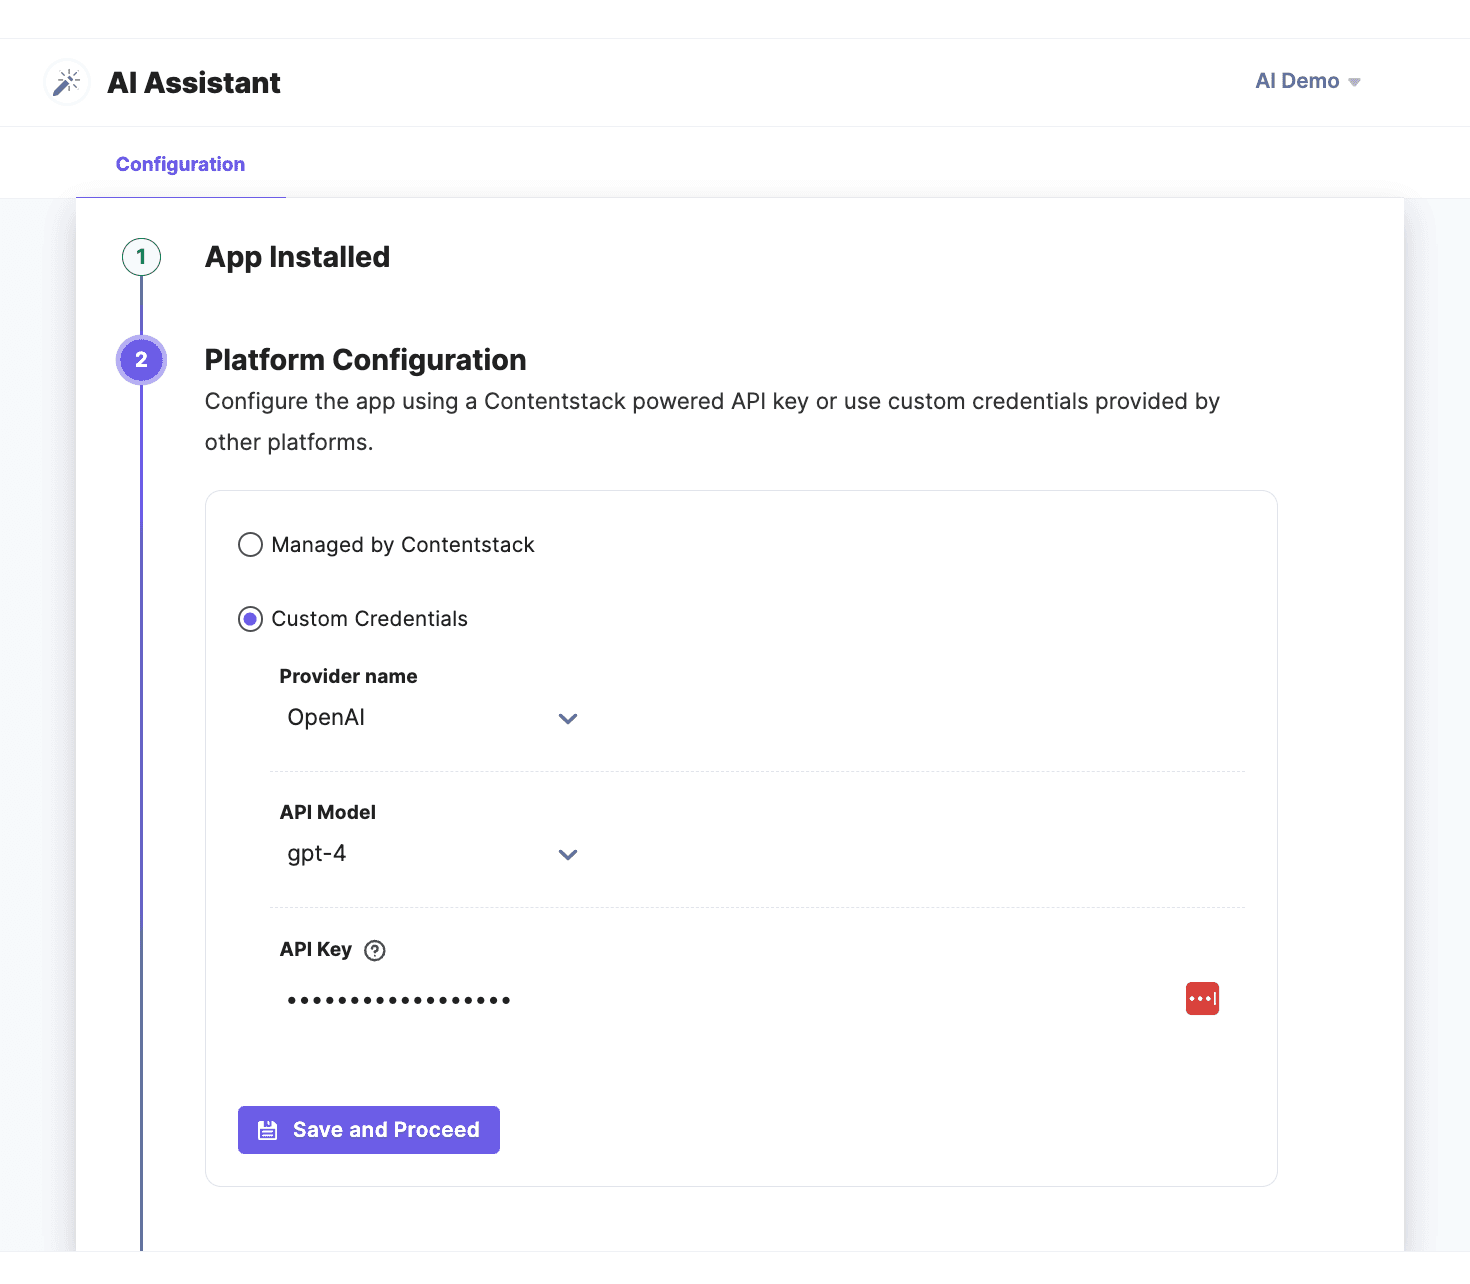Switch to the Configuration tab
Viewport: 1470px width, 1284px height.
pyautogui.click(x=180, y=164)
